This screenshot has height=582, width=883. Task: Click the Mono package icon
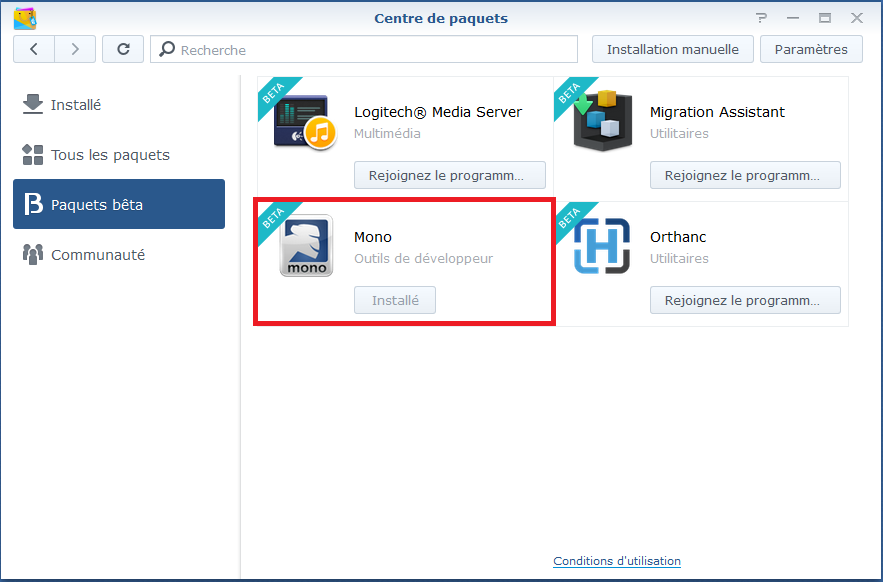click(x=305, y=247)
